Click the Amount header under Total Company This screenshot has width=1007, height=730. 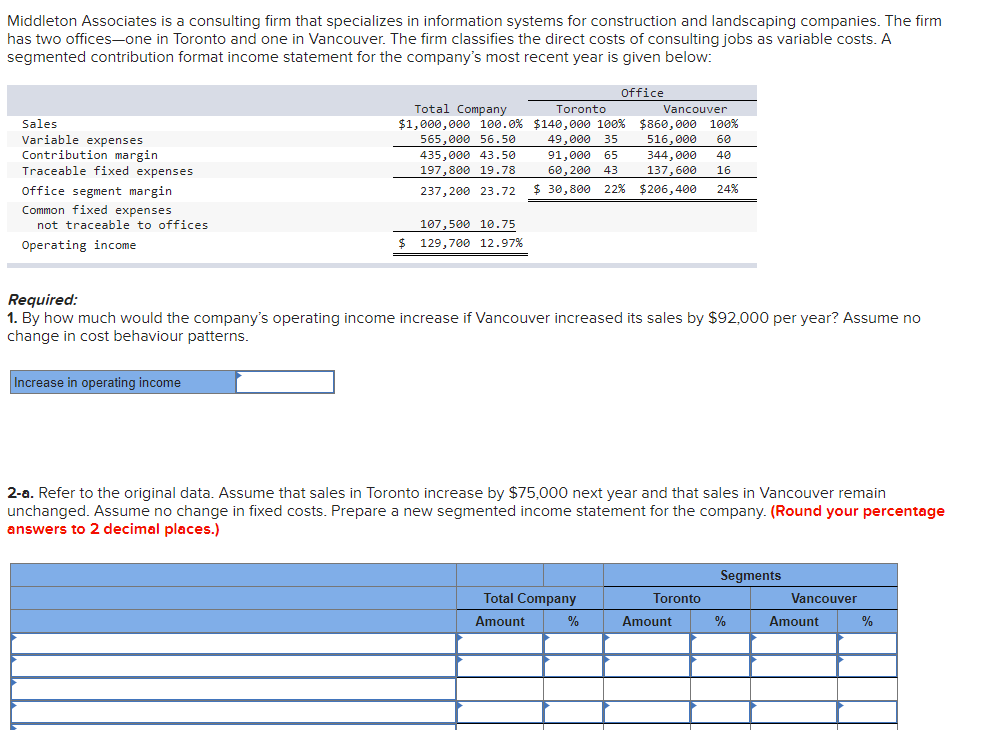point(500,621)
